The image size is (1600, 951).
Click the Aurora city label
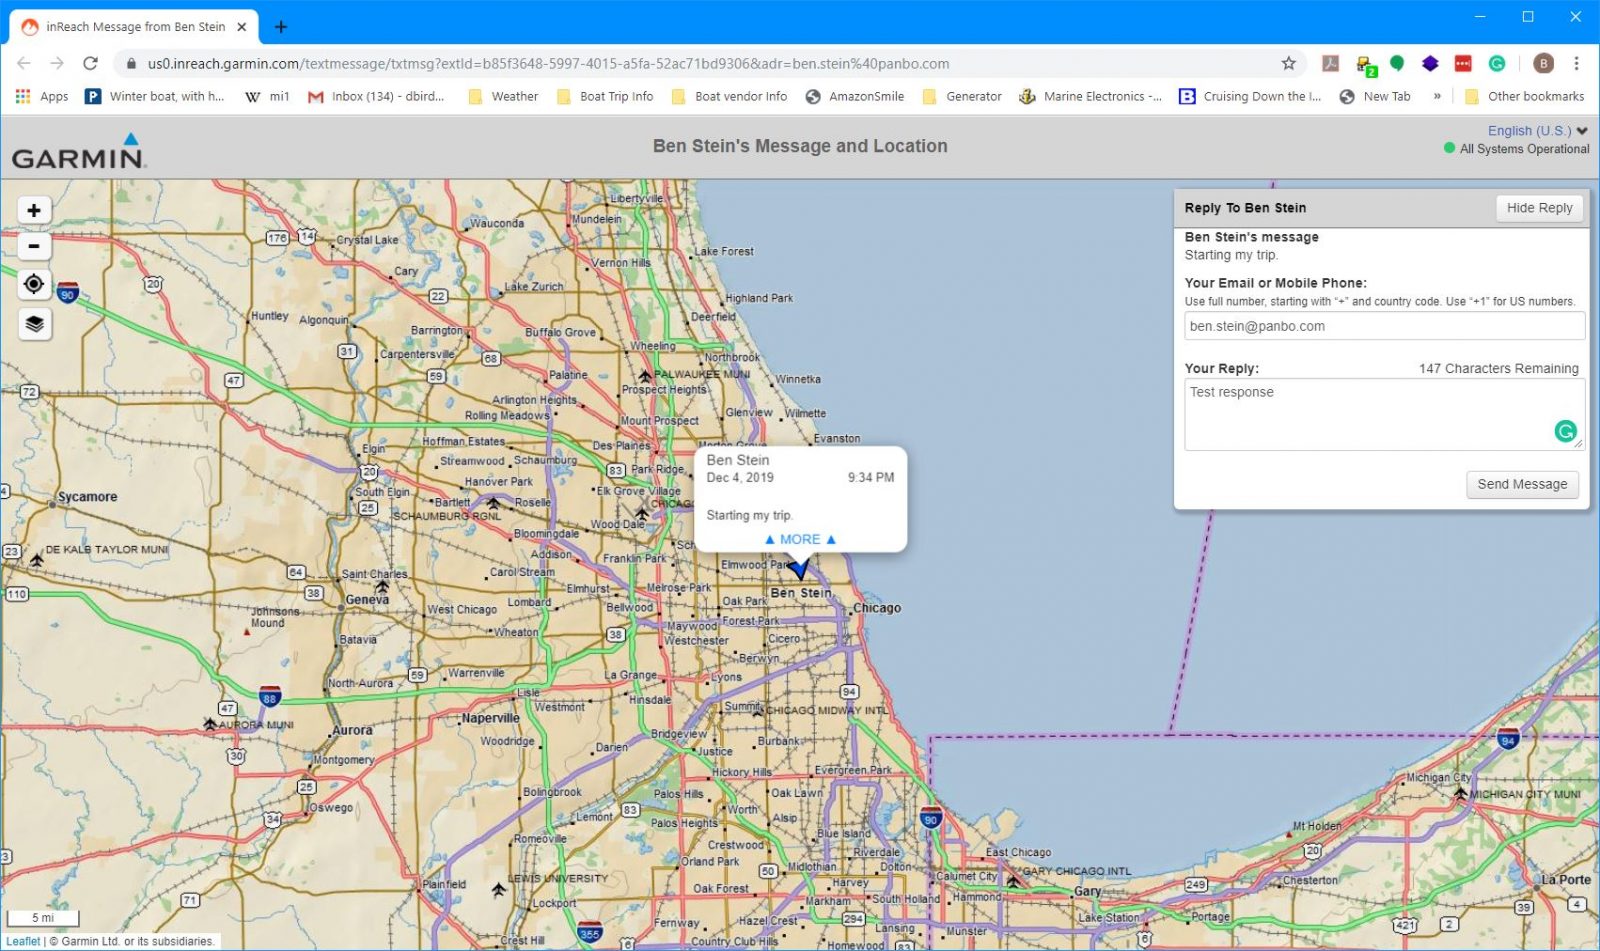click(x=352, y=730)
